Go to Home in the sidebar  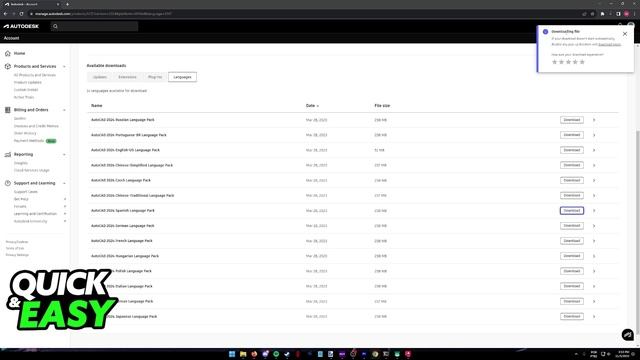click(19, 53)
